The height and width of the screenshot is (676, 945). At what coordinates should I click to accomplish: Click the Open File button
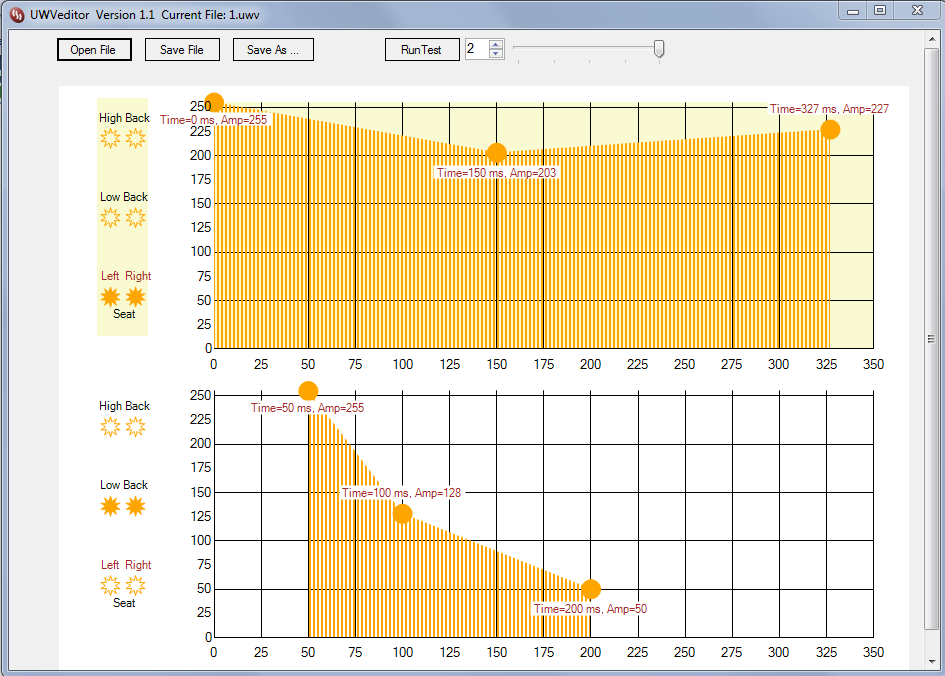click(x=95, y=49)
